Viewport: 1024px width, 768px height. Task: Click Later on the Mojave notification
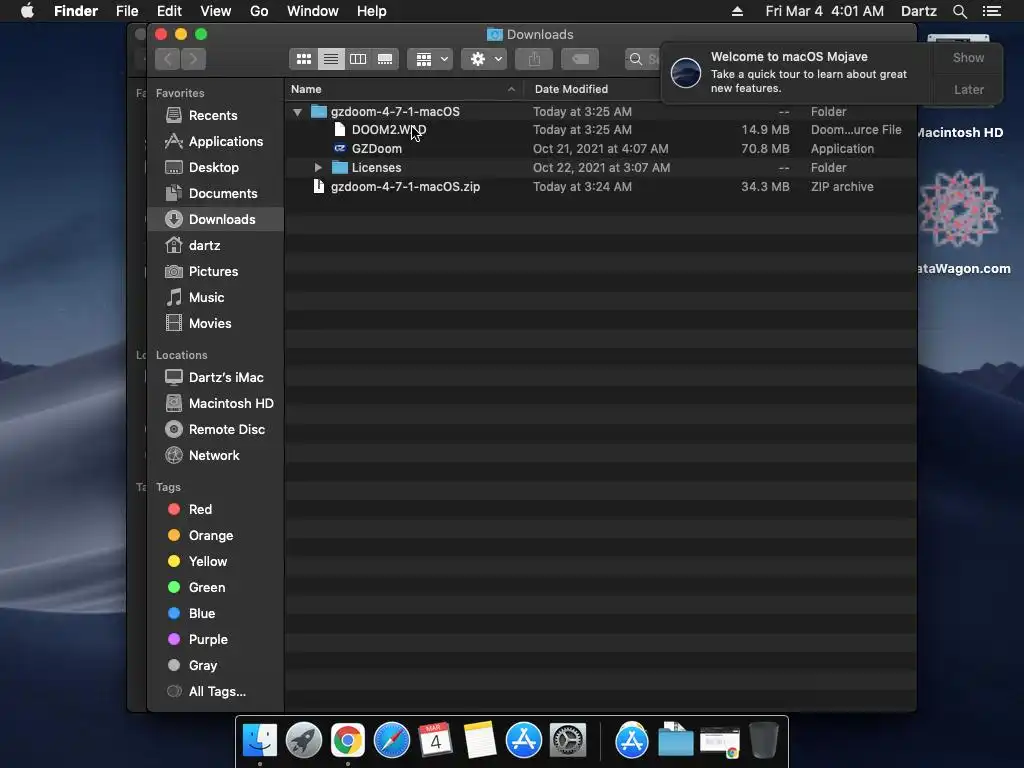968,90
